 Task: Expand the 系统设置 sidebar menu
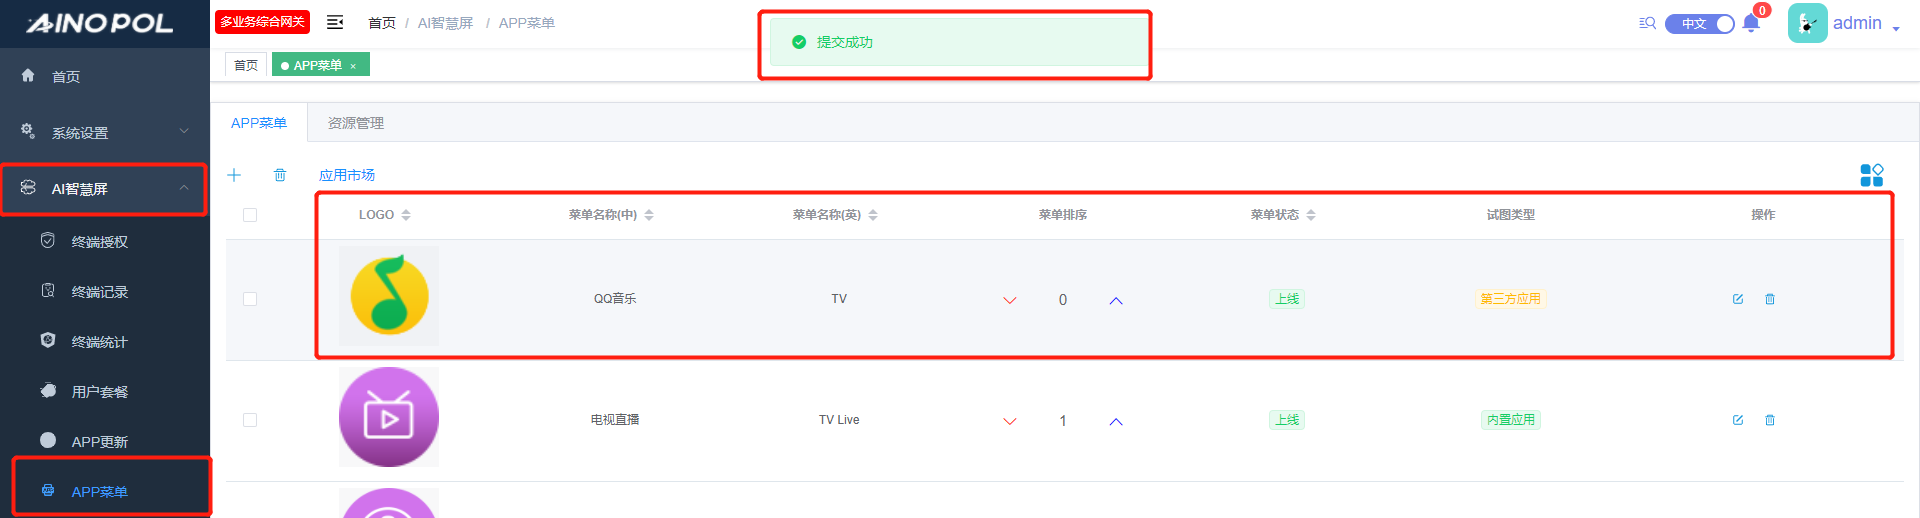(105, 132)
